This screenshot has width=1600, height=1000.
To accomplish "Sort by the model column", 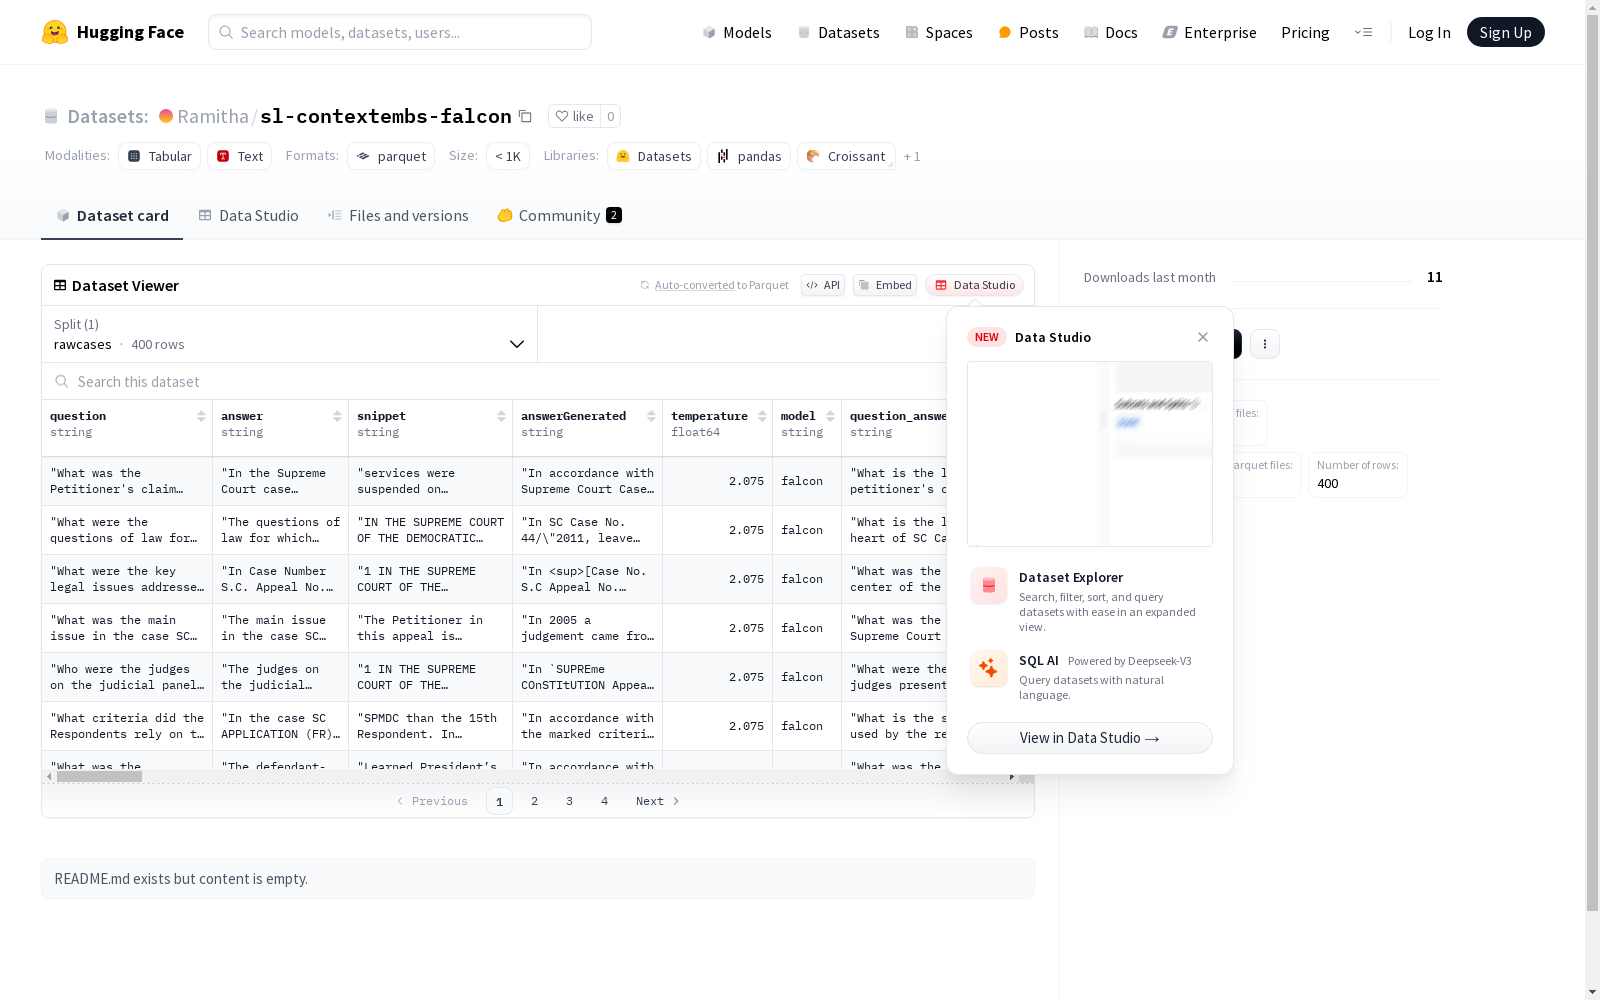I will 830,416.
